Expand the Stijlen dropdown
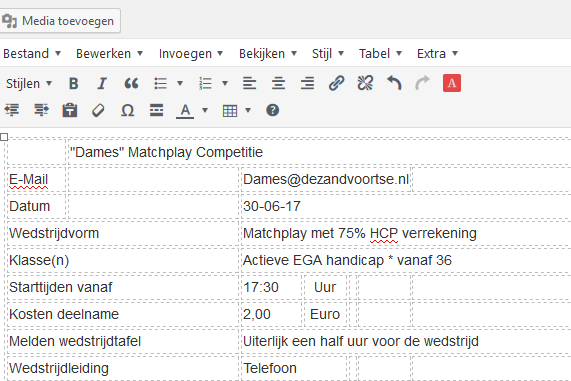Viewport: 571px width, 381px height. point(29,84)
